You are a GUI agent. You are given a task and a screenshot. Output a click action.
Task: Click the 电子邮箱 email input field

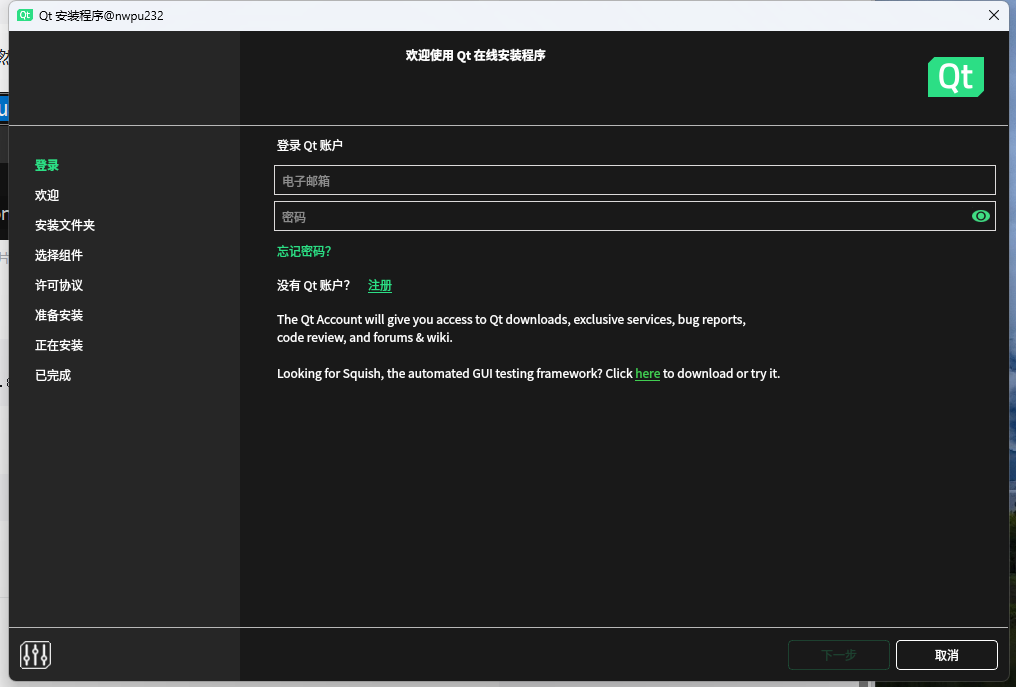tap(634, 180)
